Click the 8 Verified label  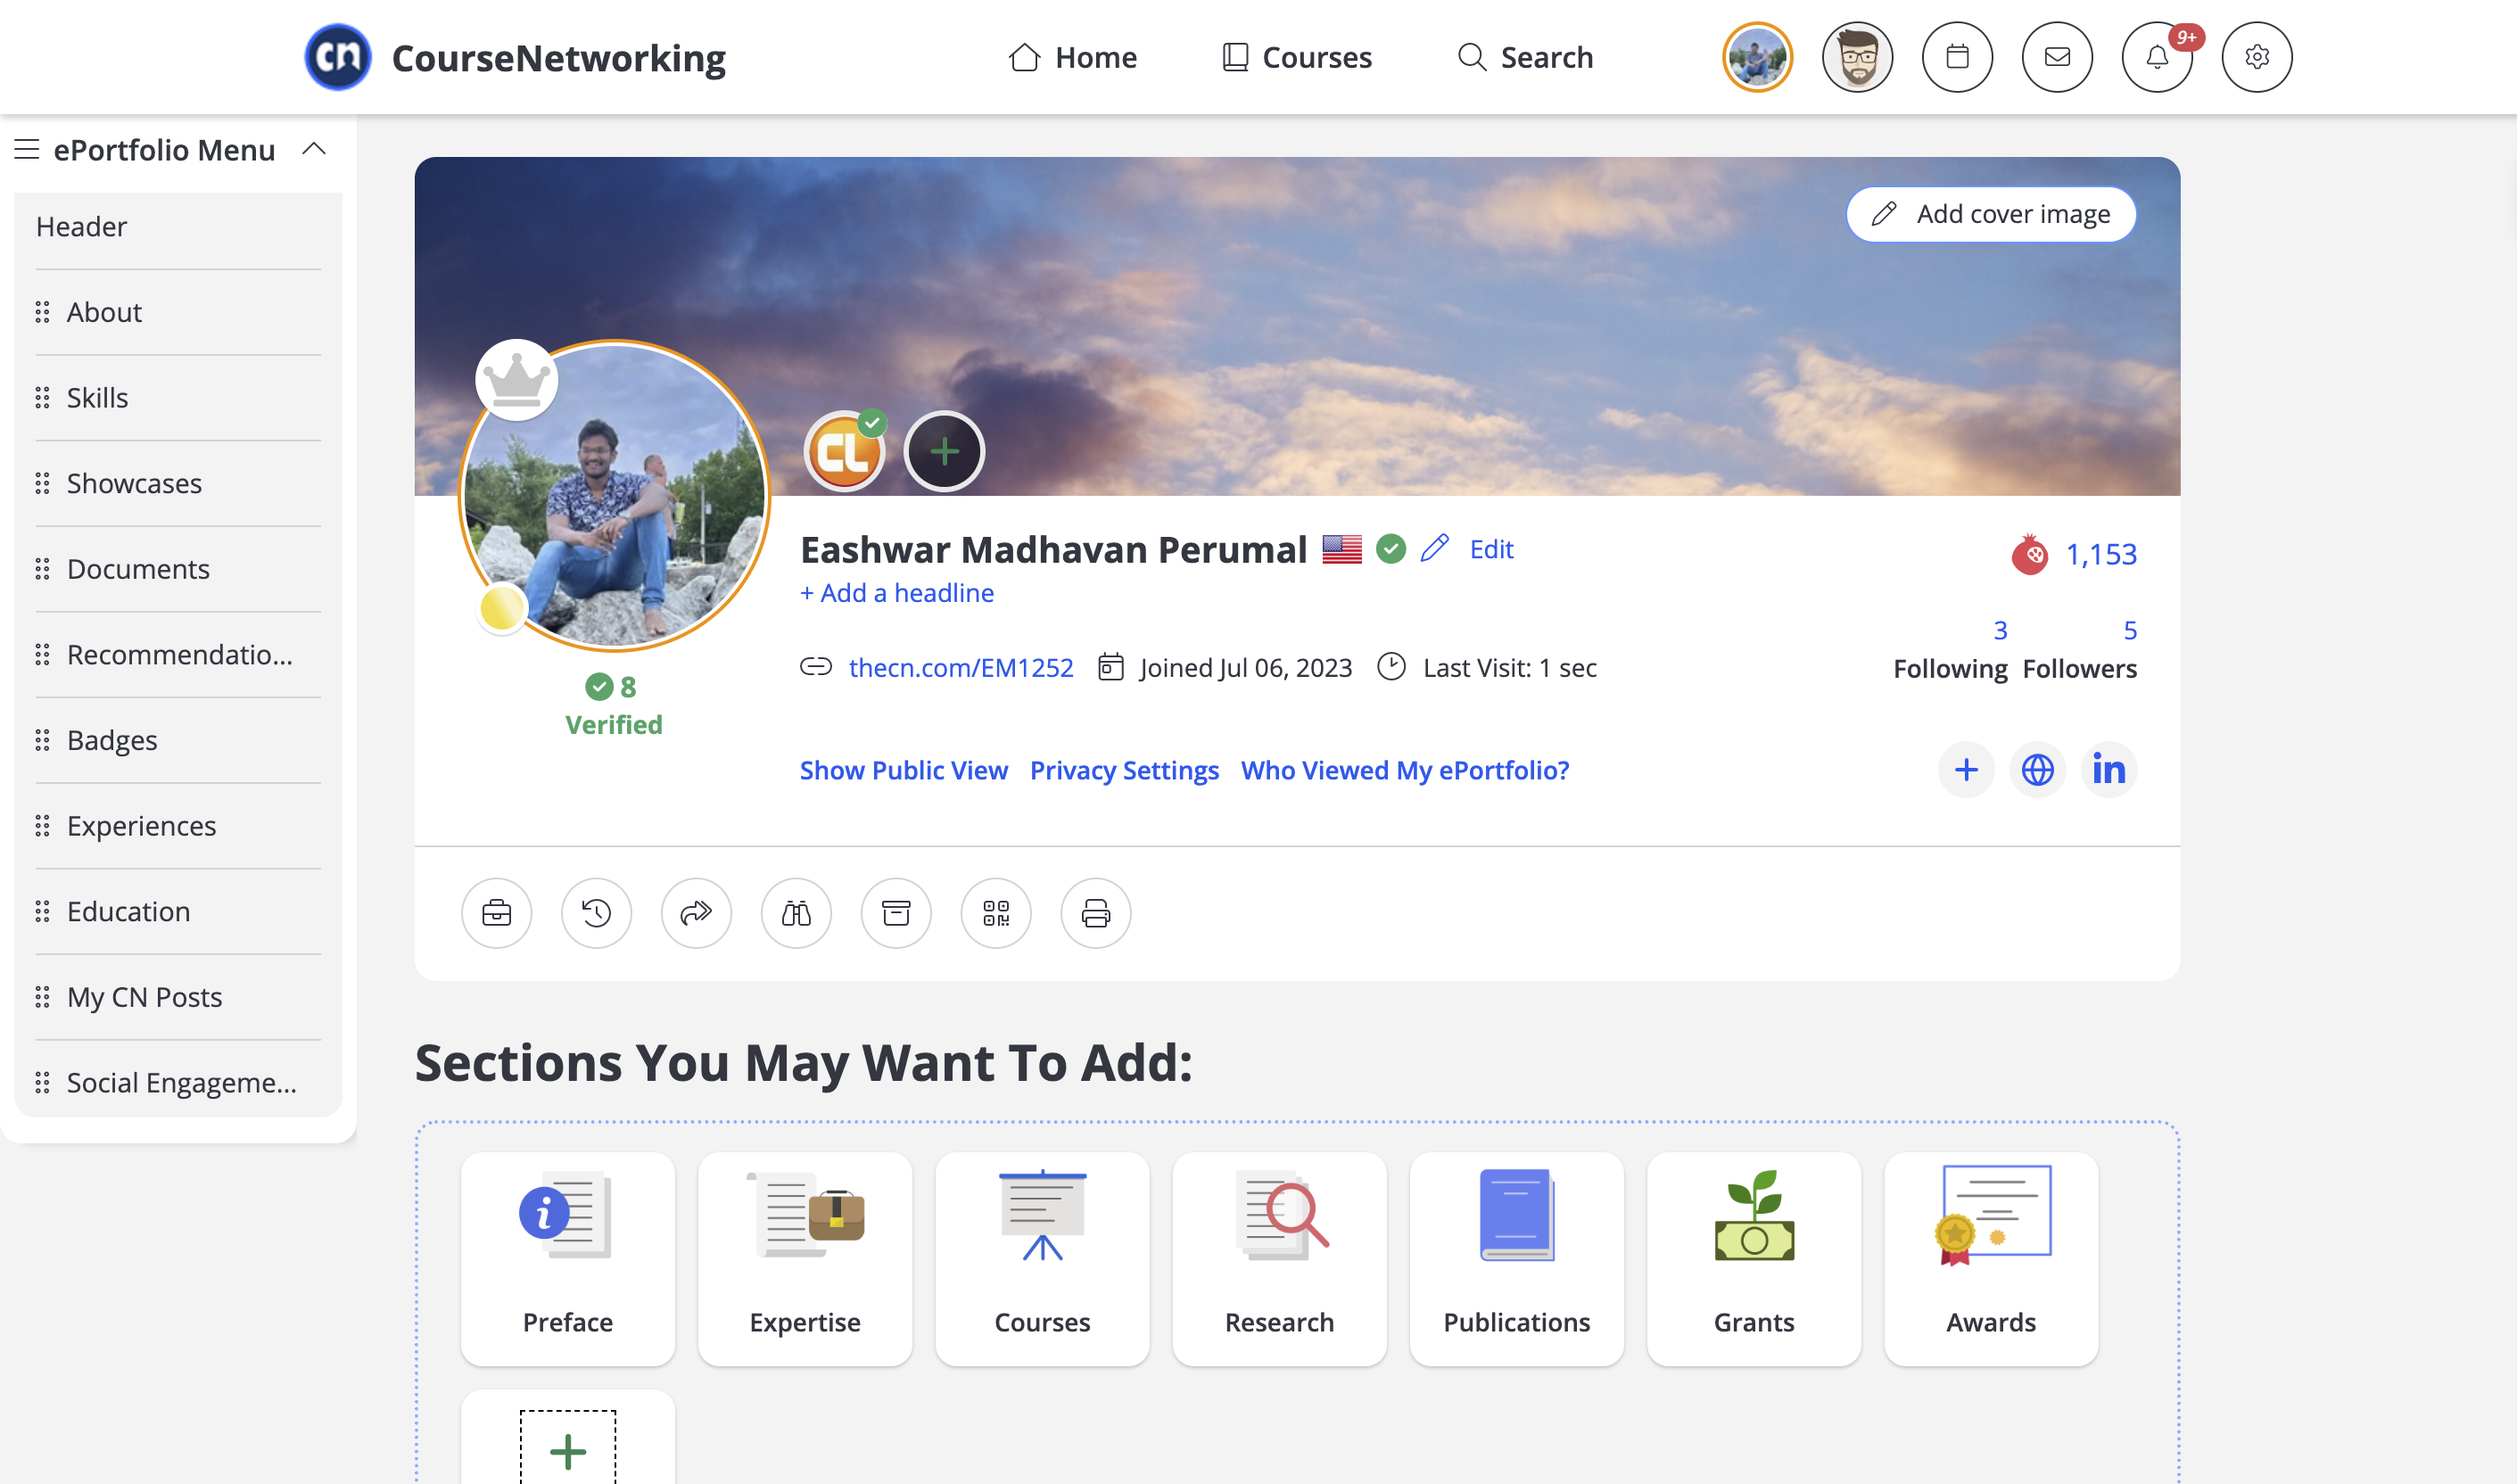tap(613, 705)
